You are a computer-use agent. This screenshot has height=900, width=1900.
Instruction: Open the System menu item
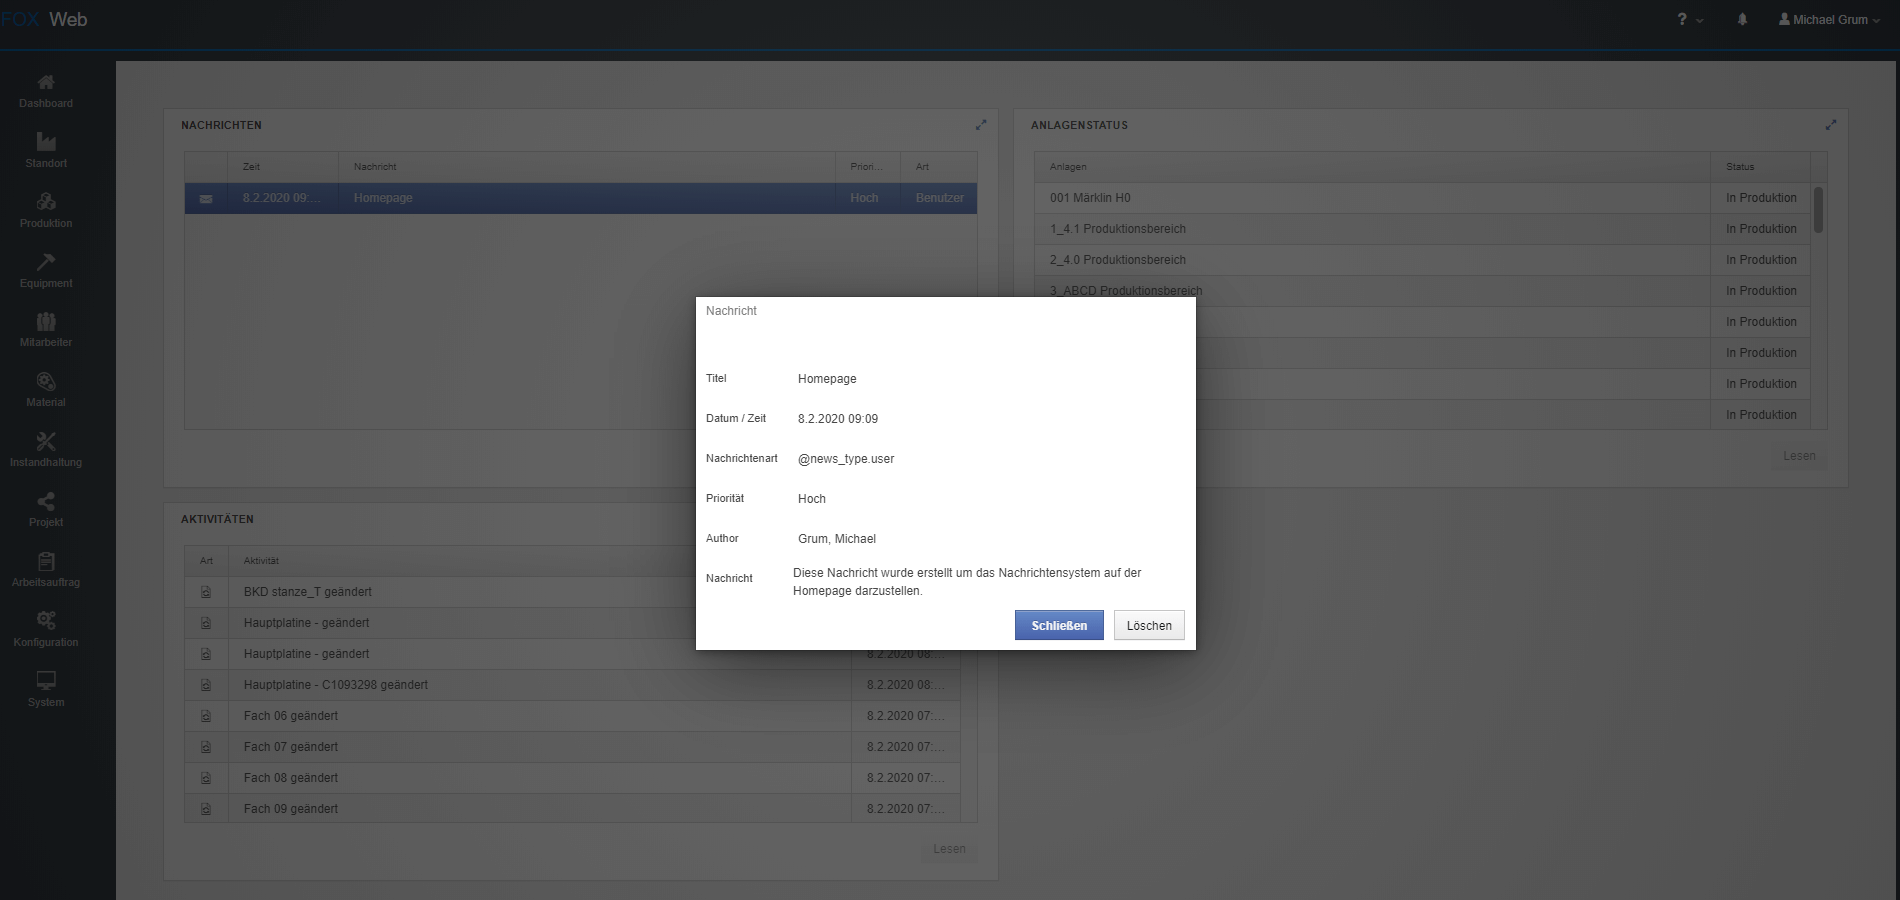point(46,690)
